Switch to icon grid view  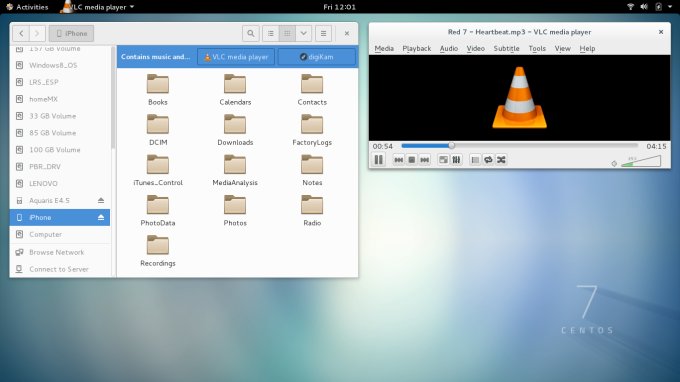point(287,33)
